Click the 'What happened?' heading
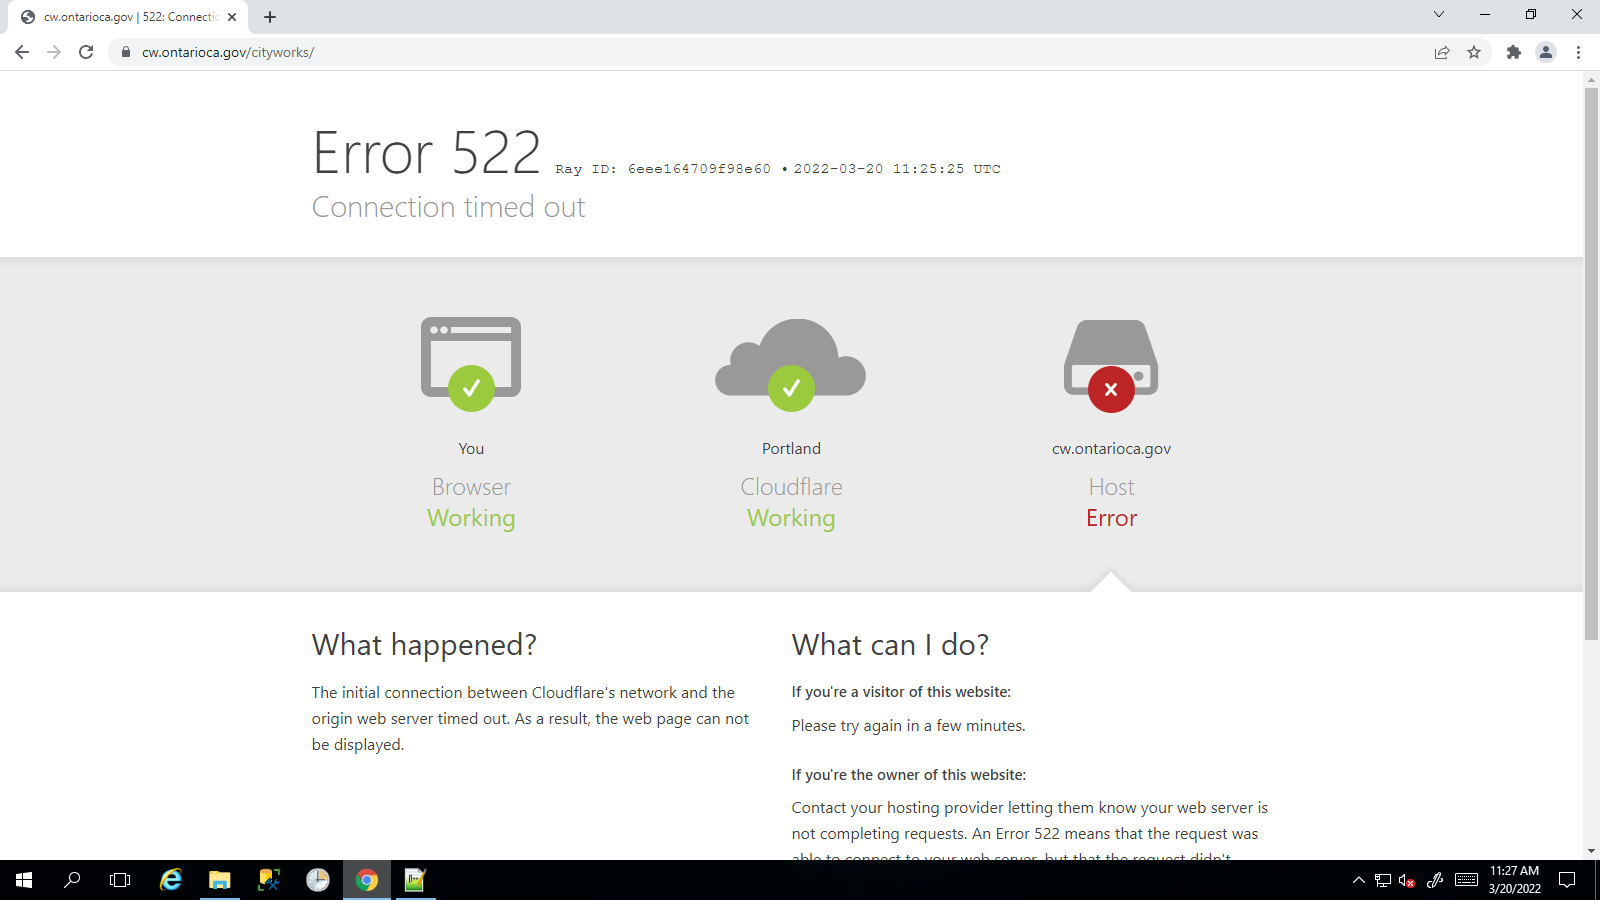The image size is (1600, 900). [x=424, y=645]
